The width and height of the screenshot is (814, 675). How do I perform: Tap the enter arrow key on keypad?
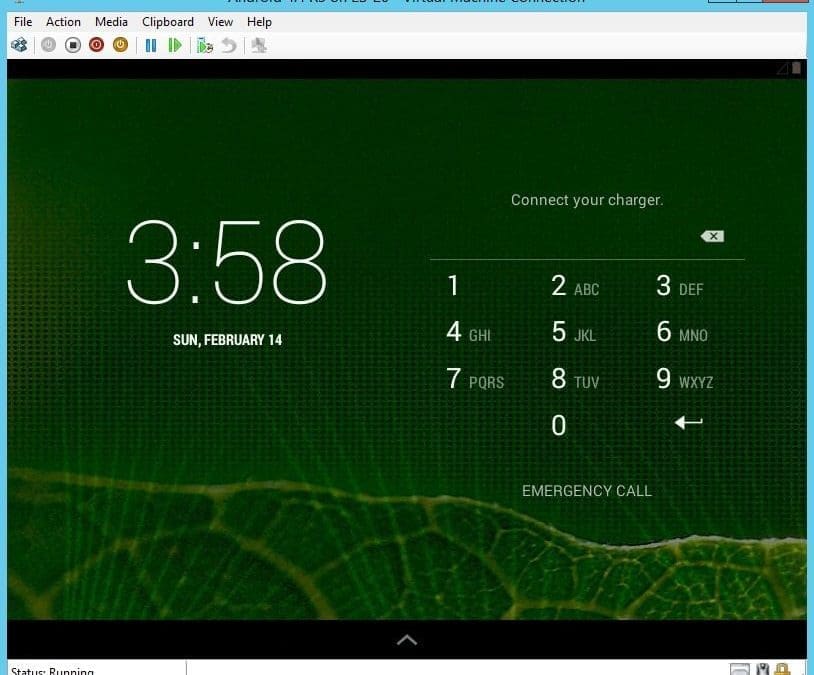[688, 423]
